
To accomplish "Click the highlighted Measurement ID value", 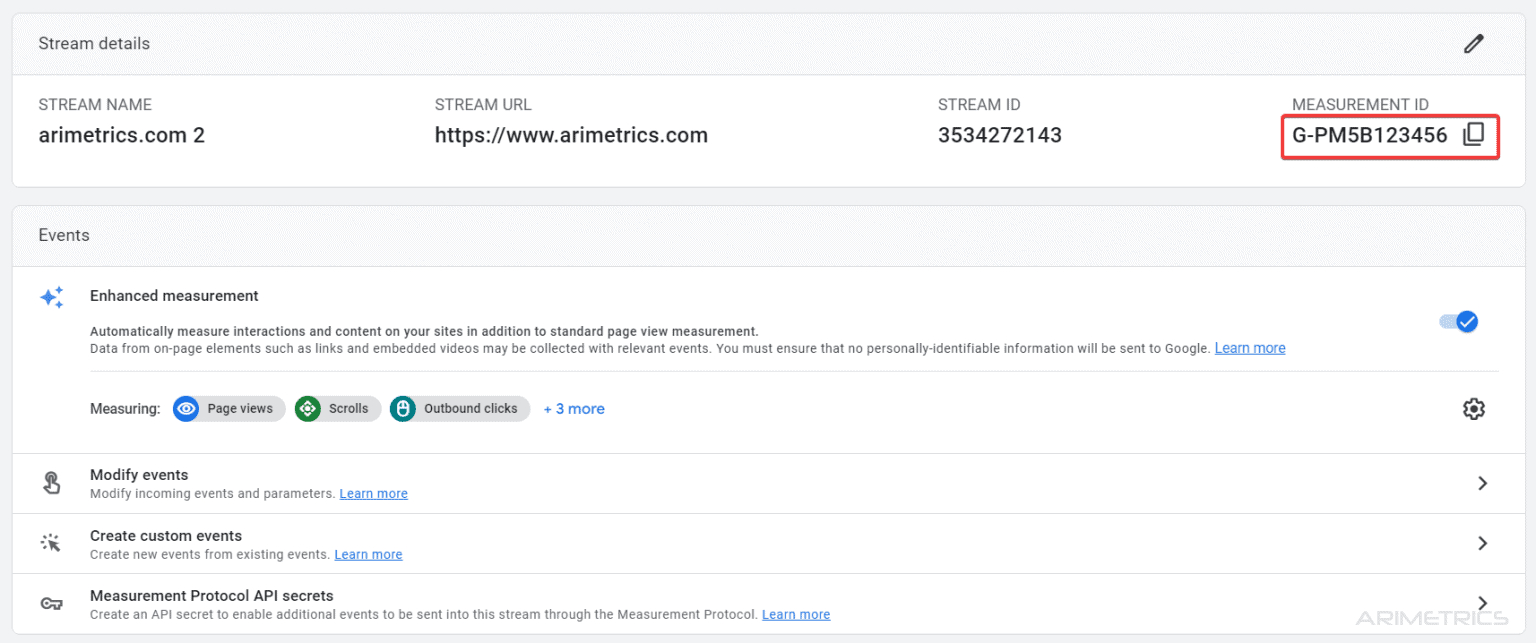I will point(1369,135).
